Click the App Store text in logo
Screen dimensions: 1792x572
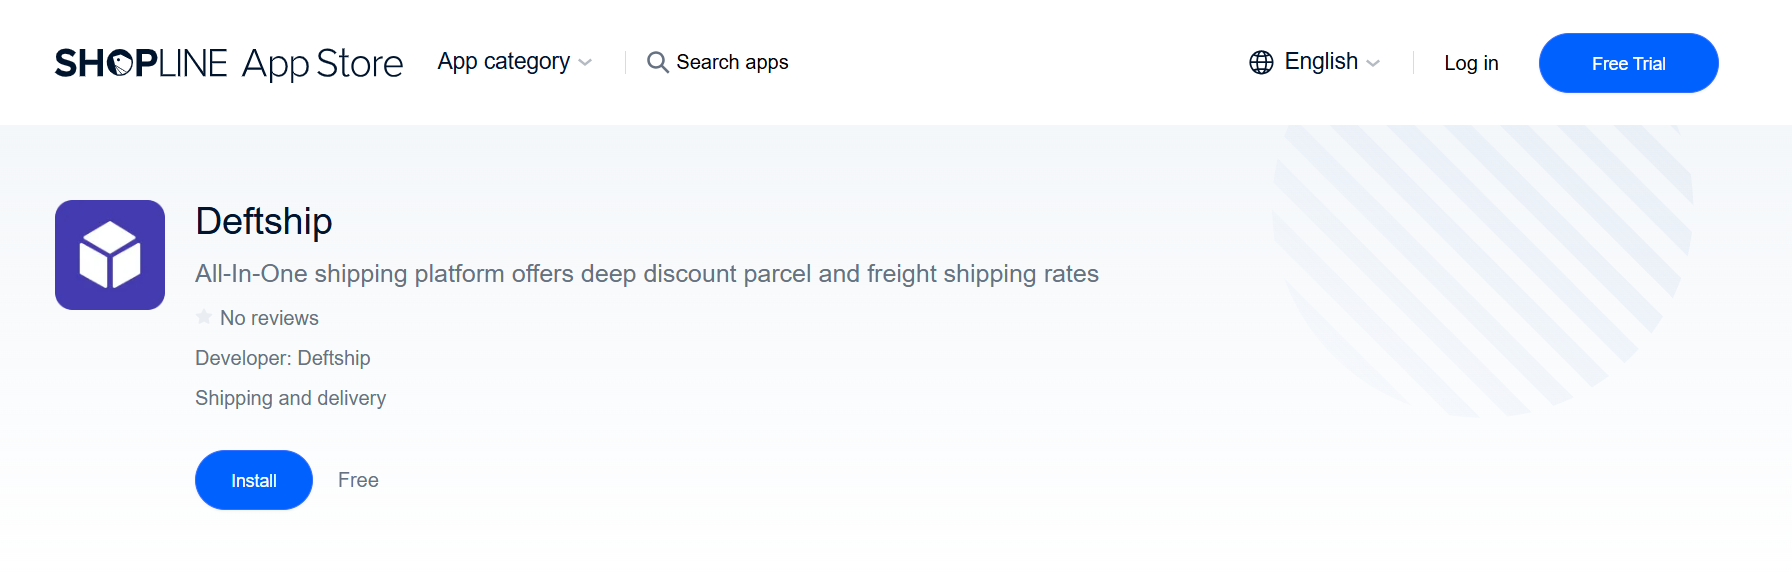[323, 64]
